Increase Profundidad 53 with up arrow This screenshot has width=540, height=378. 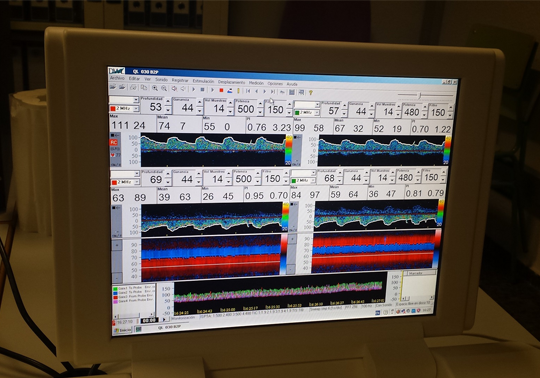click(x=168, y=102)
